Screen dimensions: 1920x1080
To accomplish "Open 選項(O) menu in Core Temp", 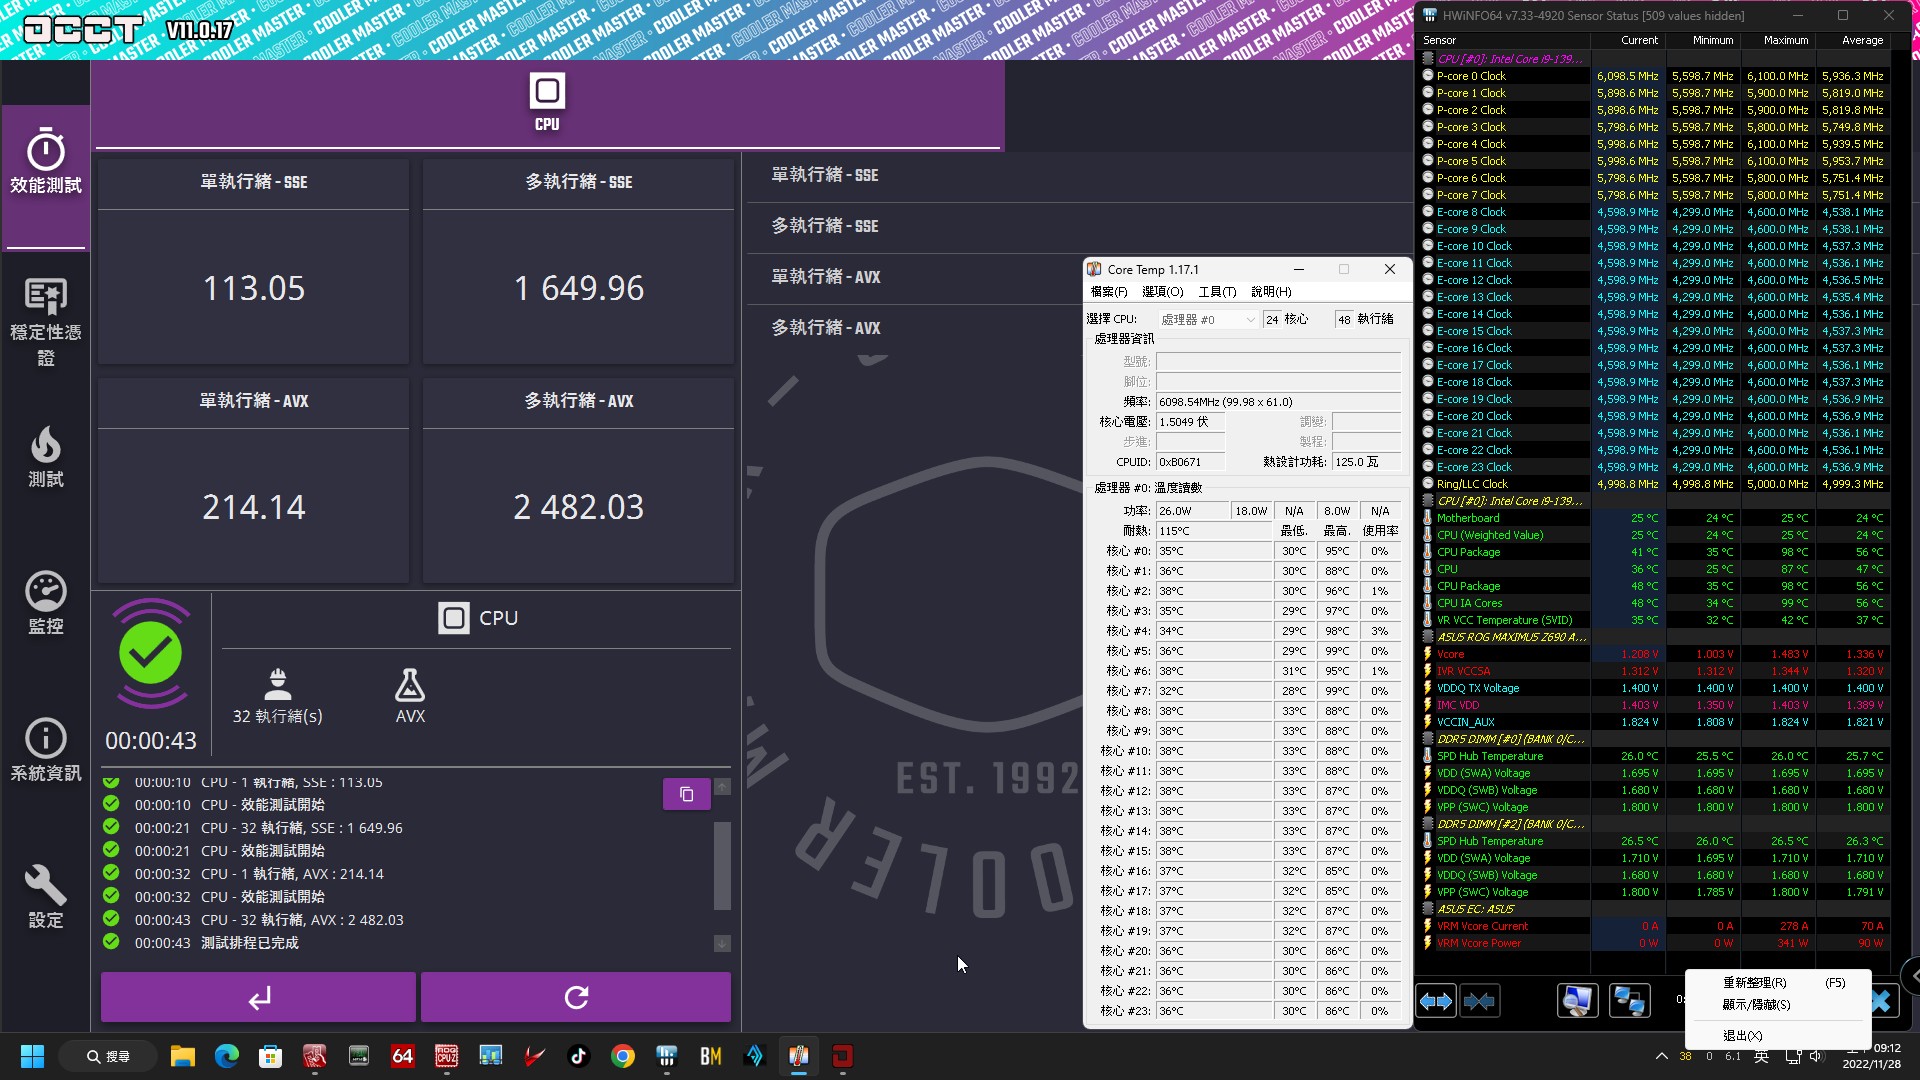I will tap(1162, 292).
